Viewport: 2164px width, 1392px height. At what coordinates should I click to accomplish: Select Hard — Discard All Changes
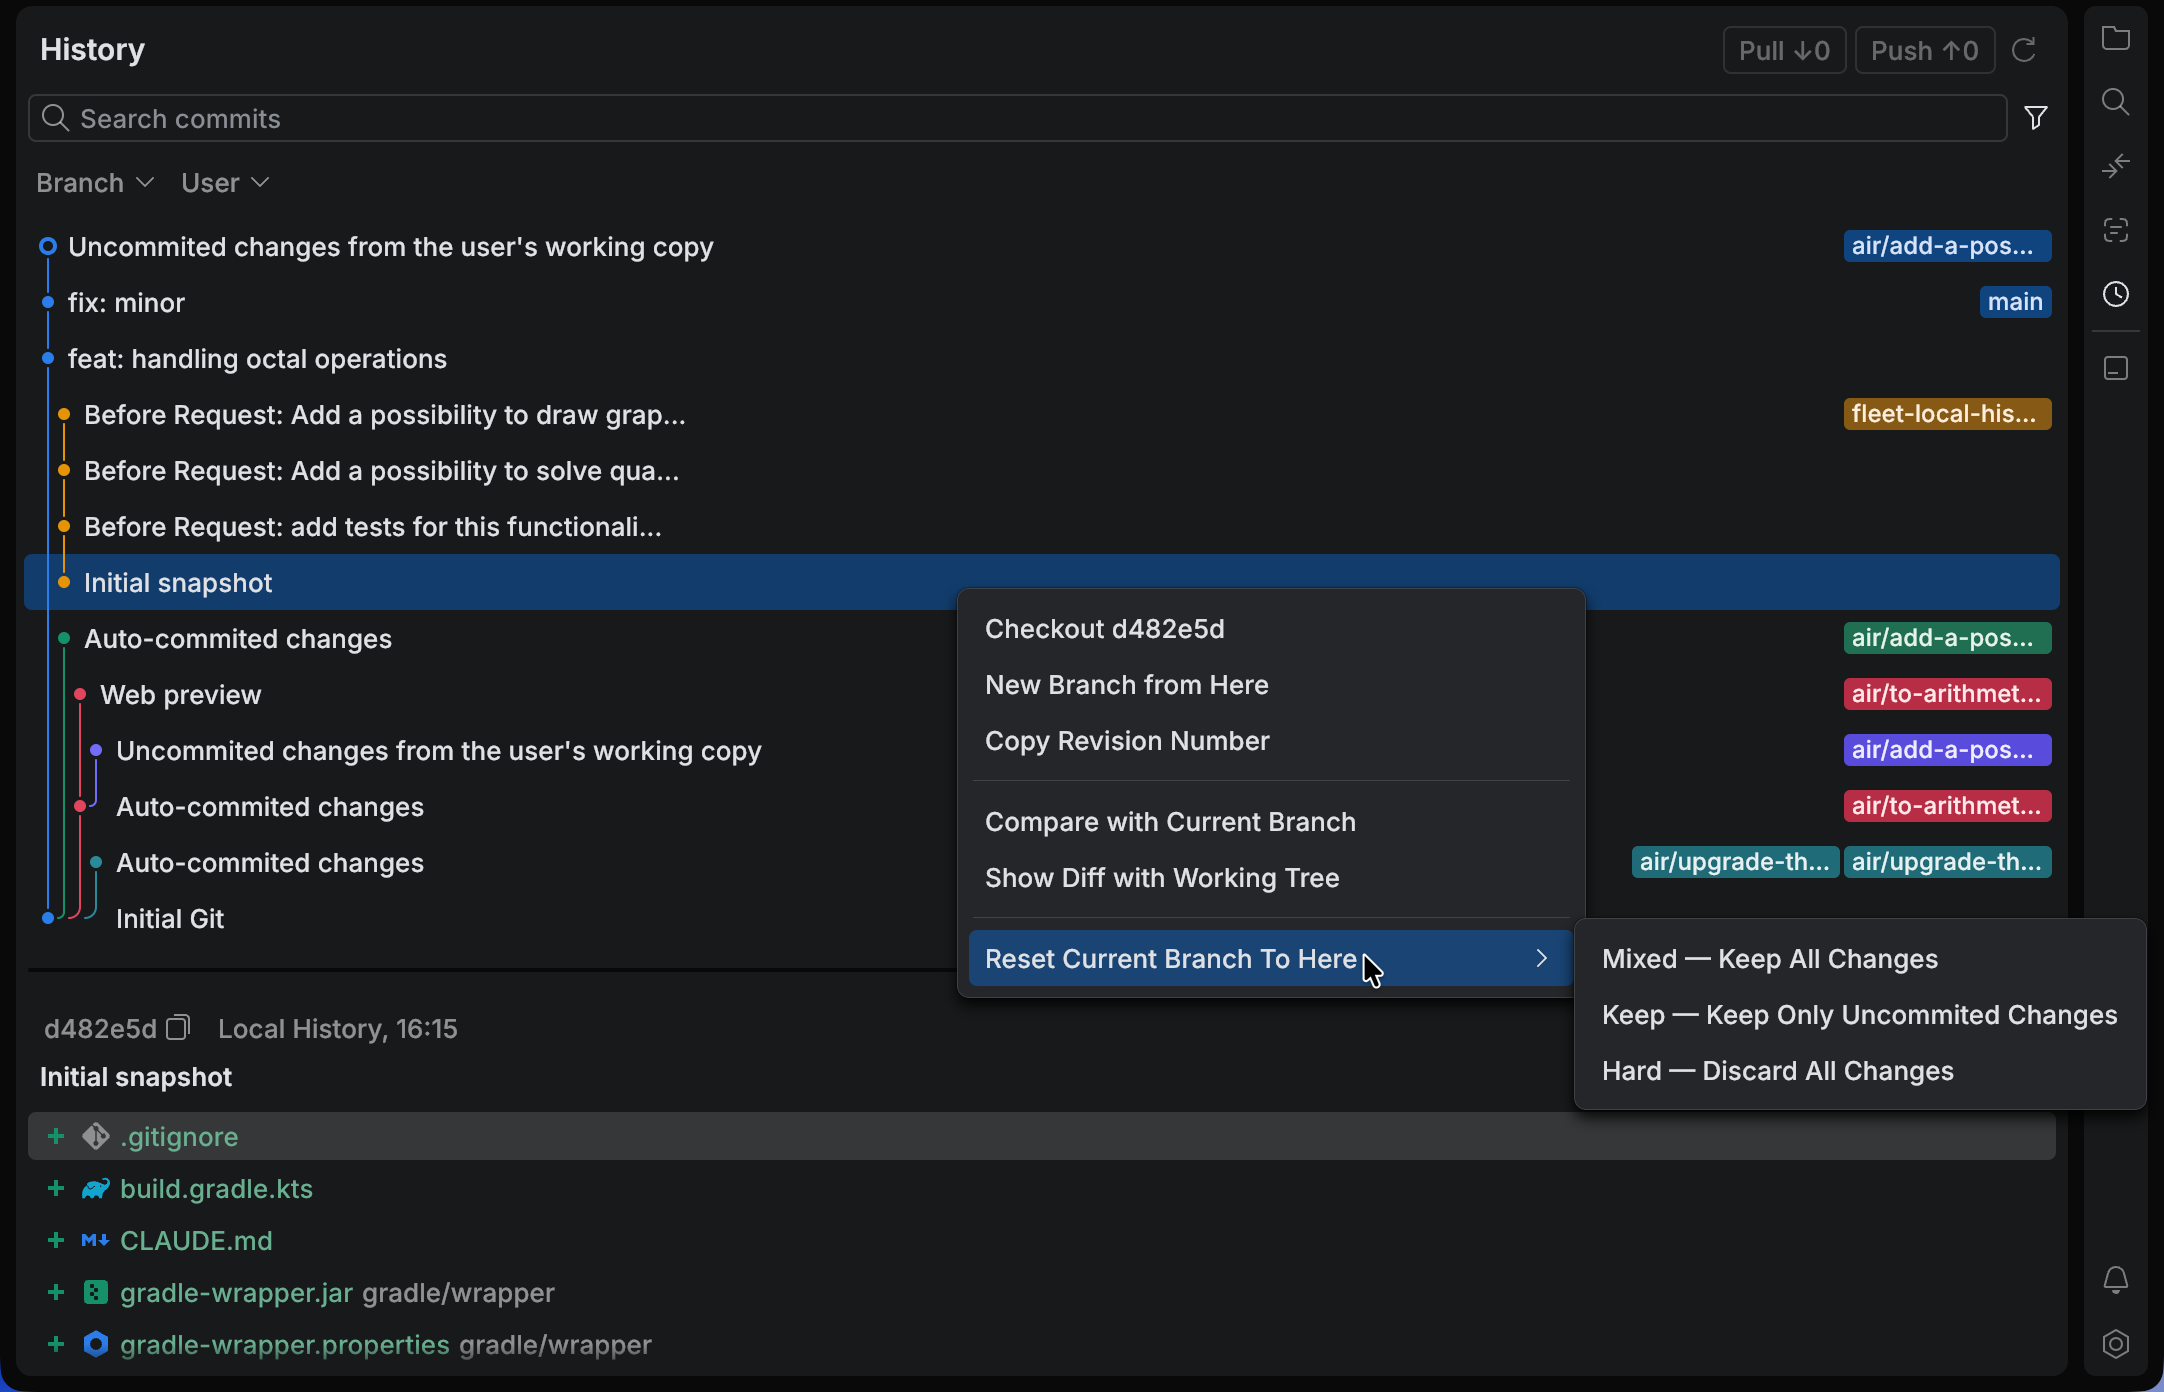[1777, 1071]
